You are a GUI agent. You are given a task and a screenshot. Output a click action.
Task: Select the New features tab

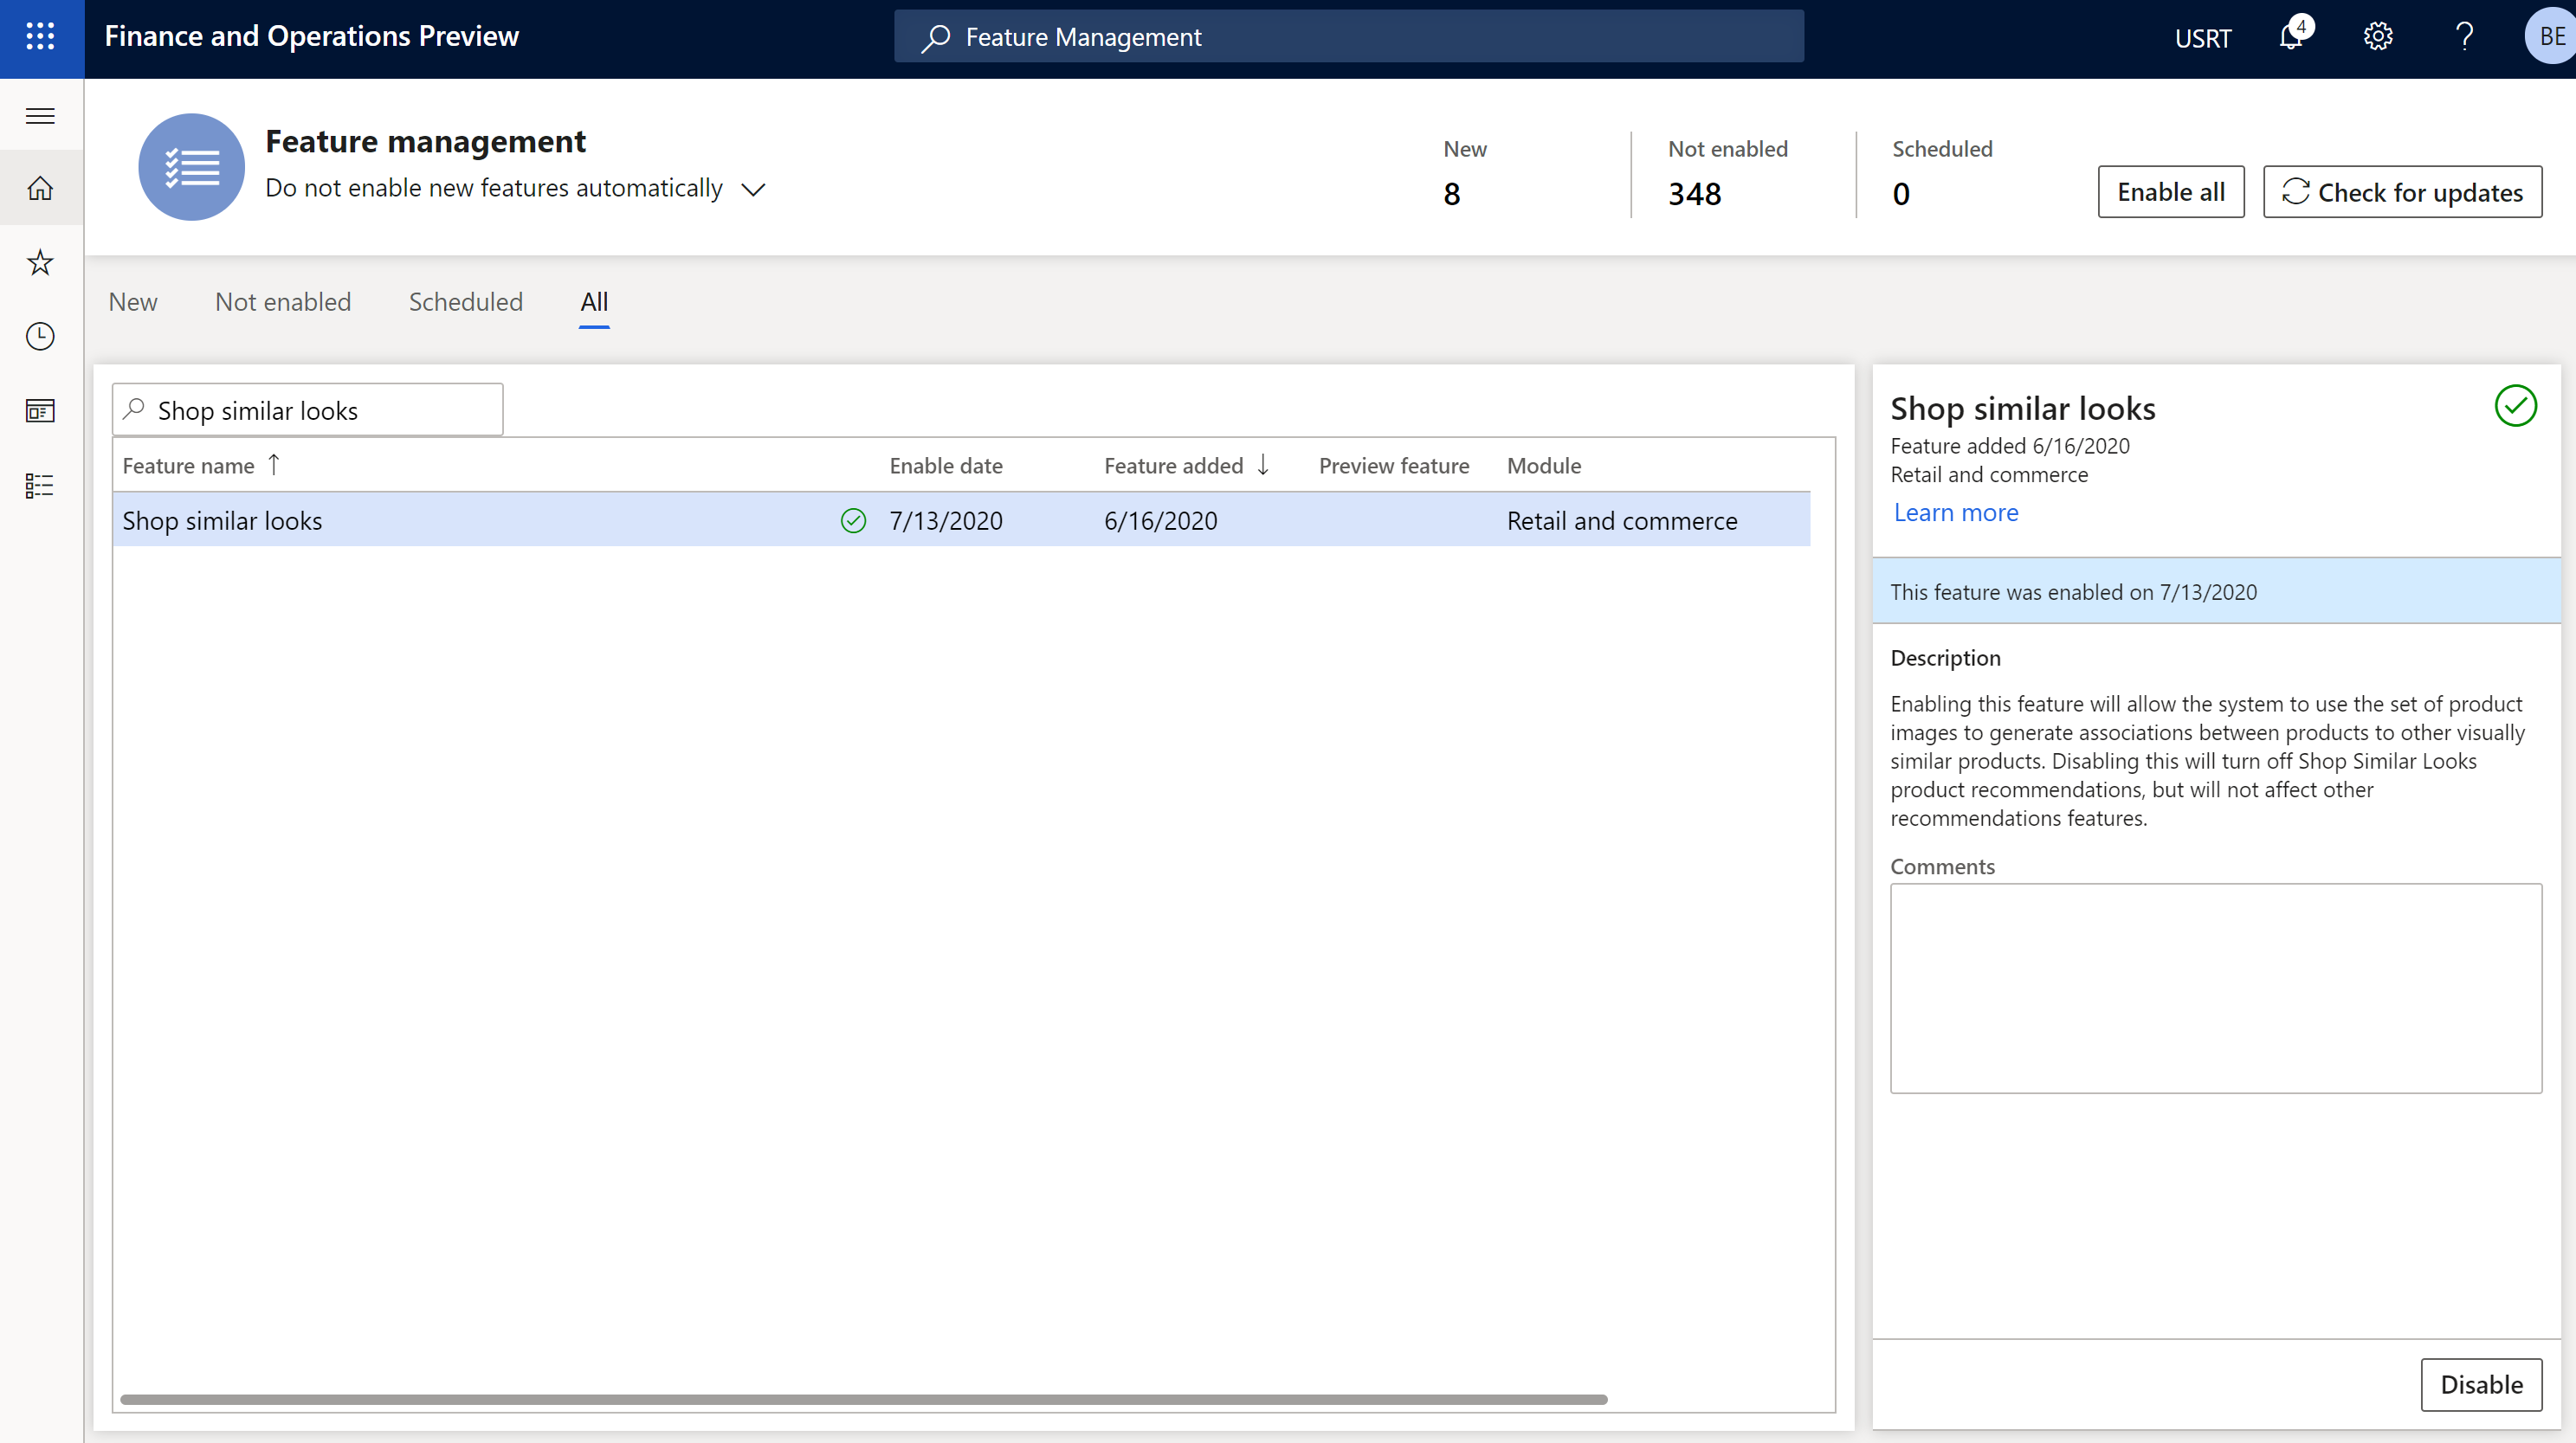tap(131, 299)
